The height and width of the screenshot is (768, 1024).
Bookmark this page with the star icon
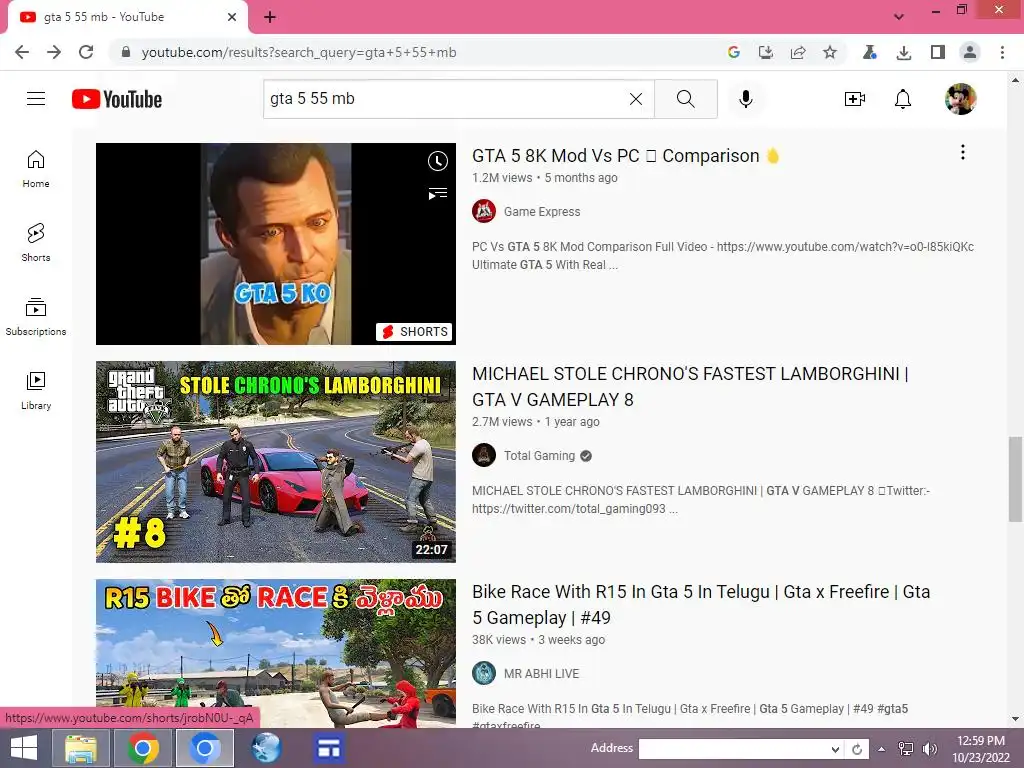pyautogui.click(x=829, y=52)
